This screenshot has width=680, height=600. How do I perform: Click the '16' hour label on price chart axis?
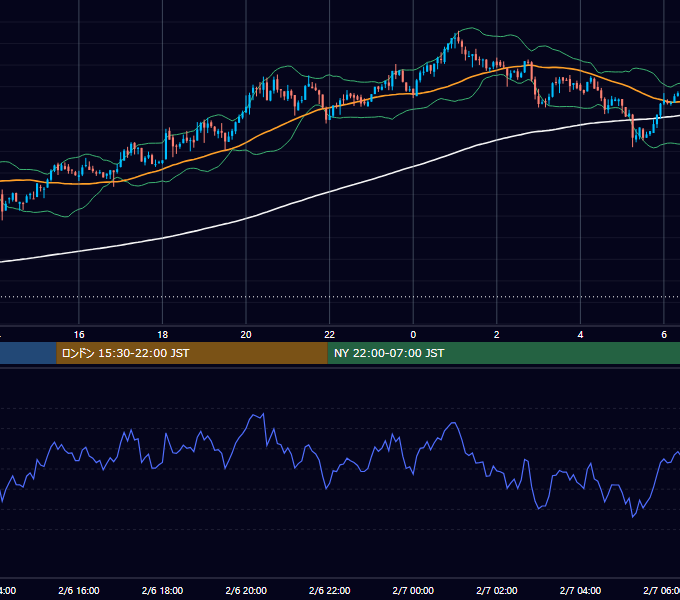pos(79,335)
